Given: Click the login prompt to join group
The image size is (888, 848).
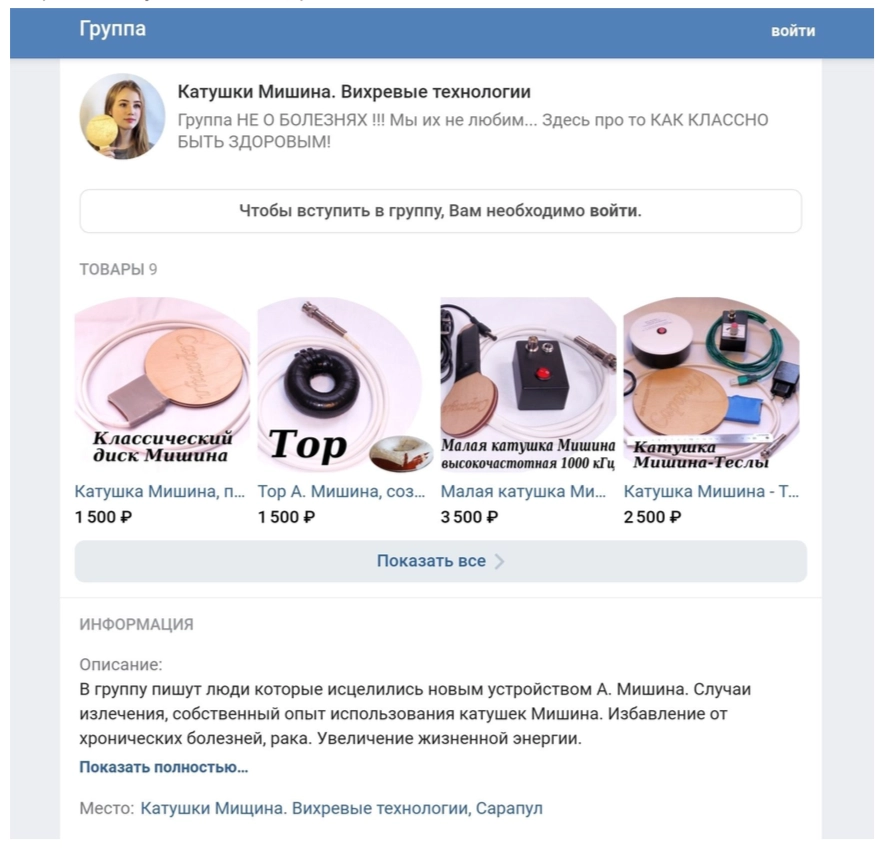Looking at the screenshot, I should [440, 211].
